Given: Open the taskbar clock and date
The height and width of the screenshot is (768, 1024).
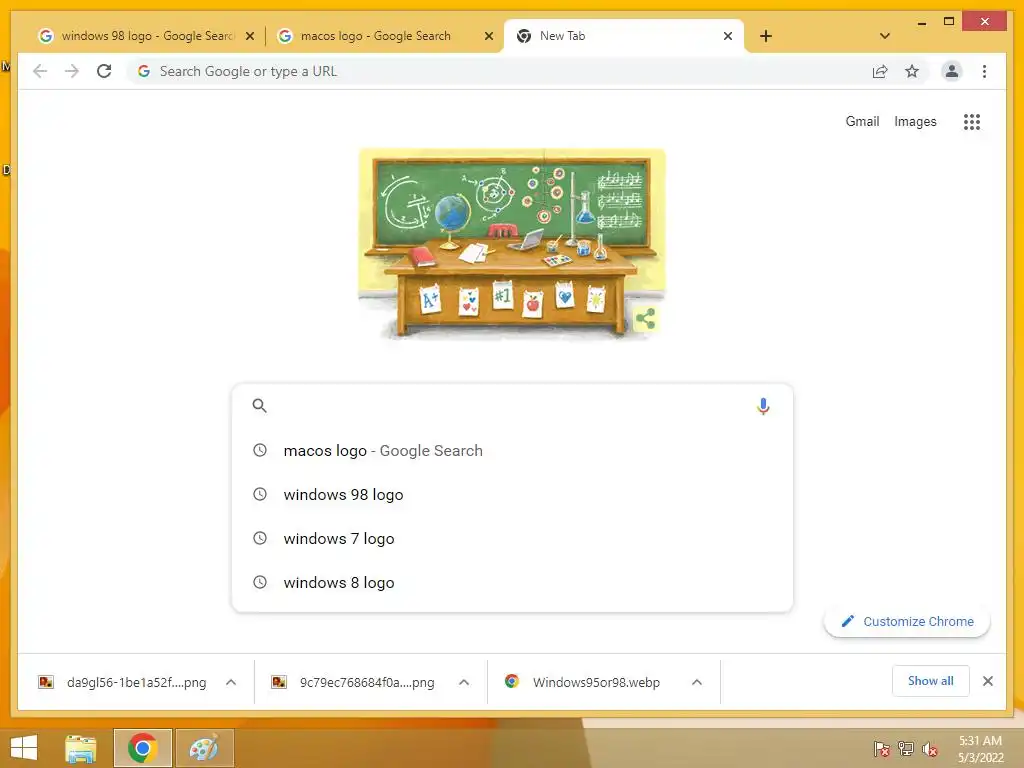Looking at the screenshot, I should [980, 749].
